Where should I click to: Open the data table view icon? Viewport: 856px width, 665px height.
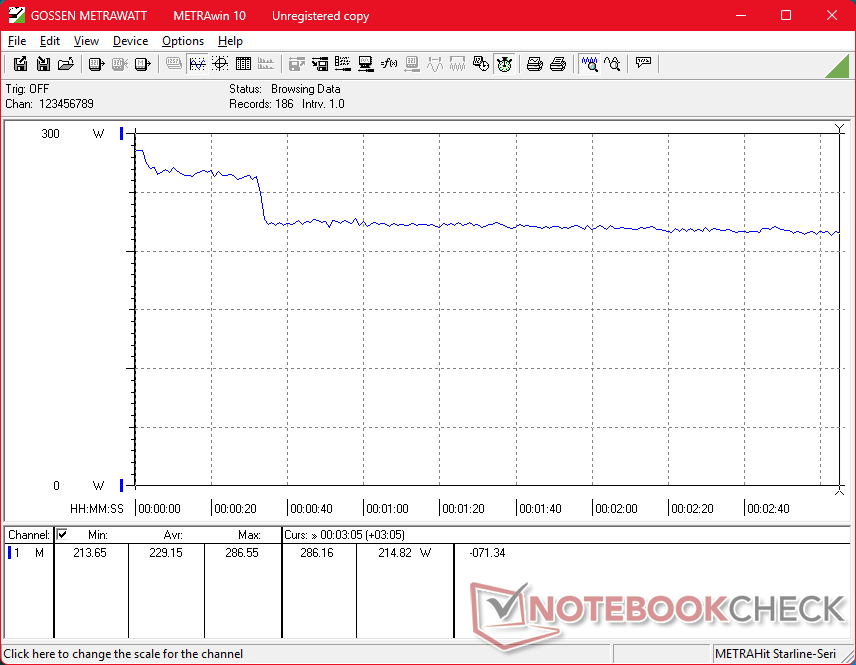pyautogui.click(x=243, y=64)
